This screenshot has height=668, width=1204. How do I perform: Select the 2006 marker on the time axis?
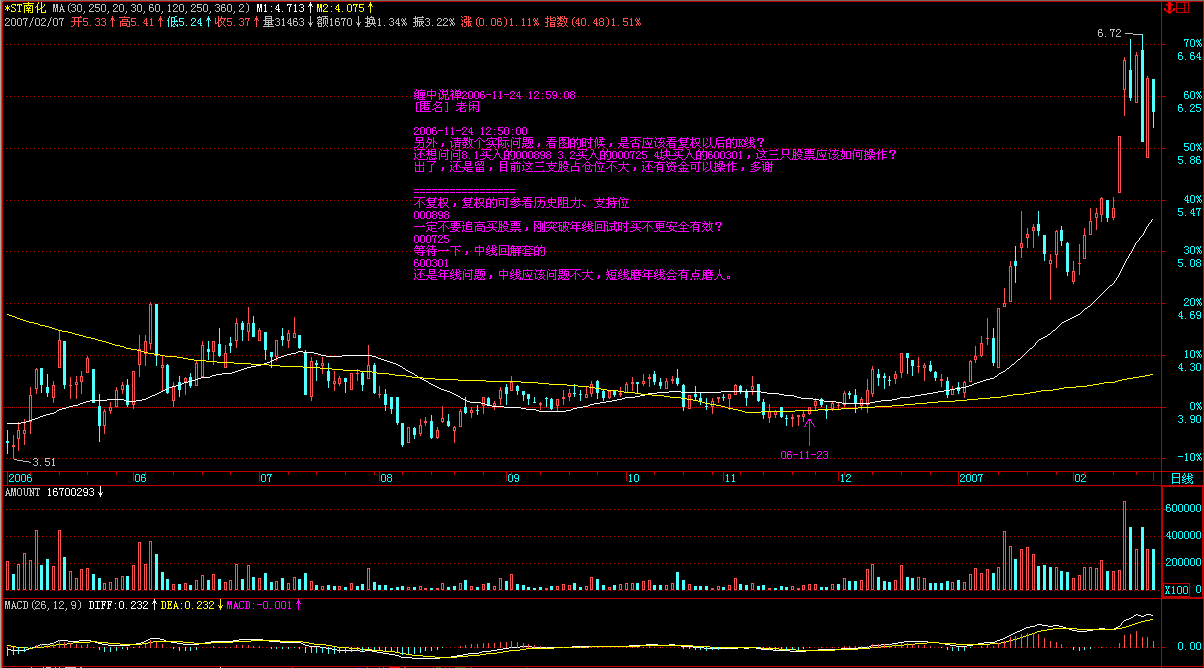pos(22,479)
